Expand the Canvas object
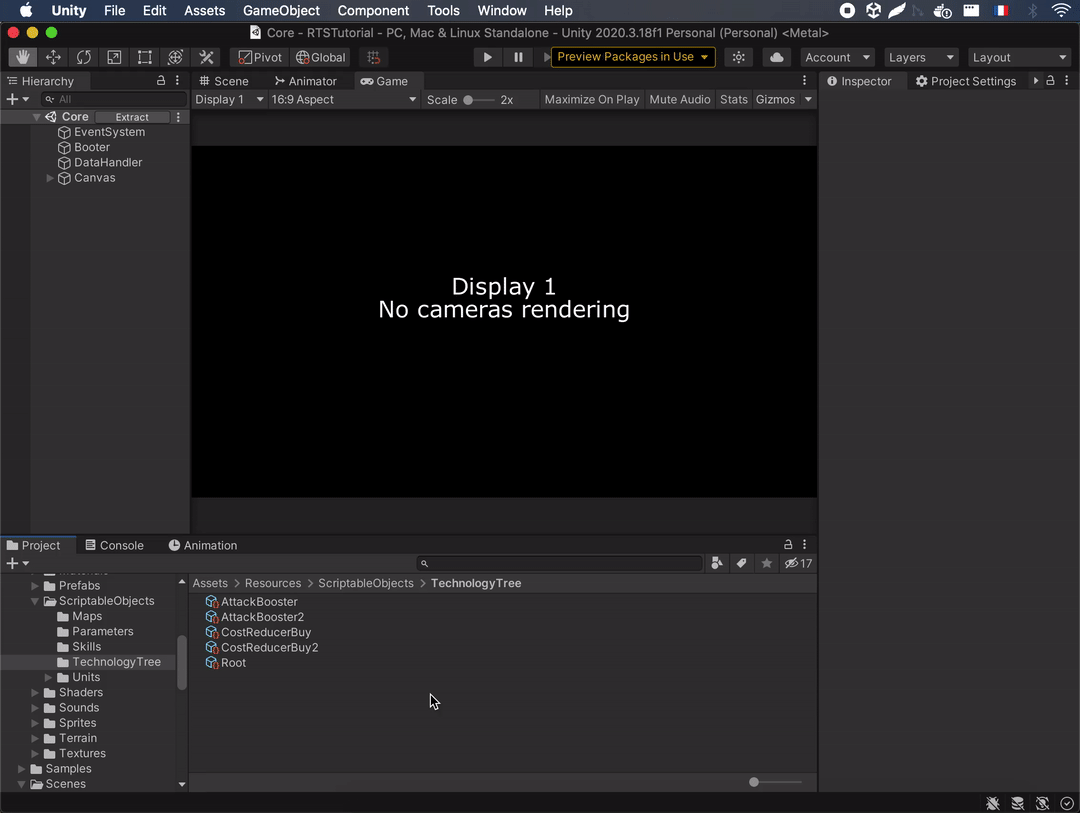 pyautogui.click(x=50, y=178)
